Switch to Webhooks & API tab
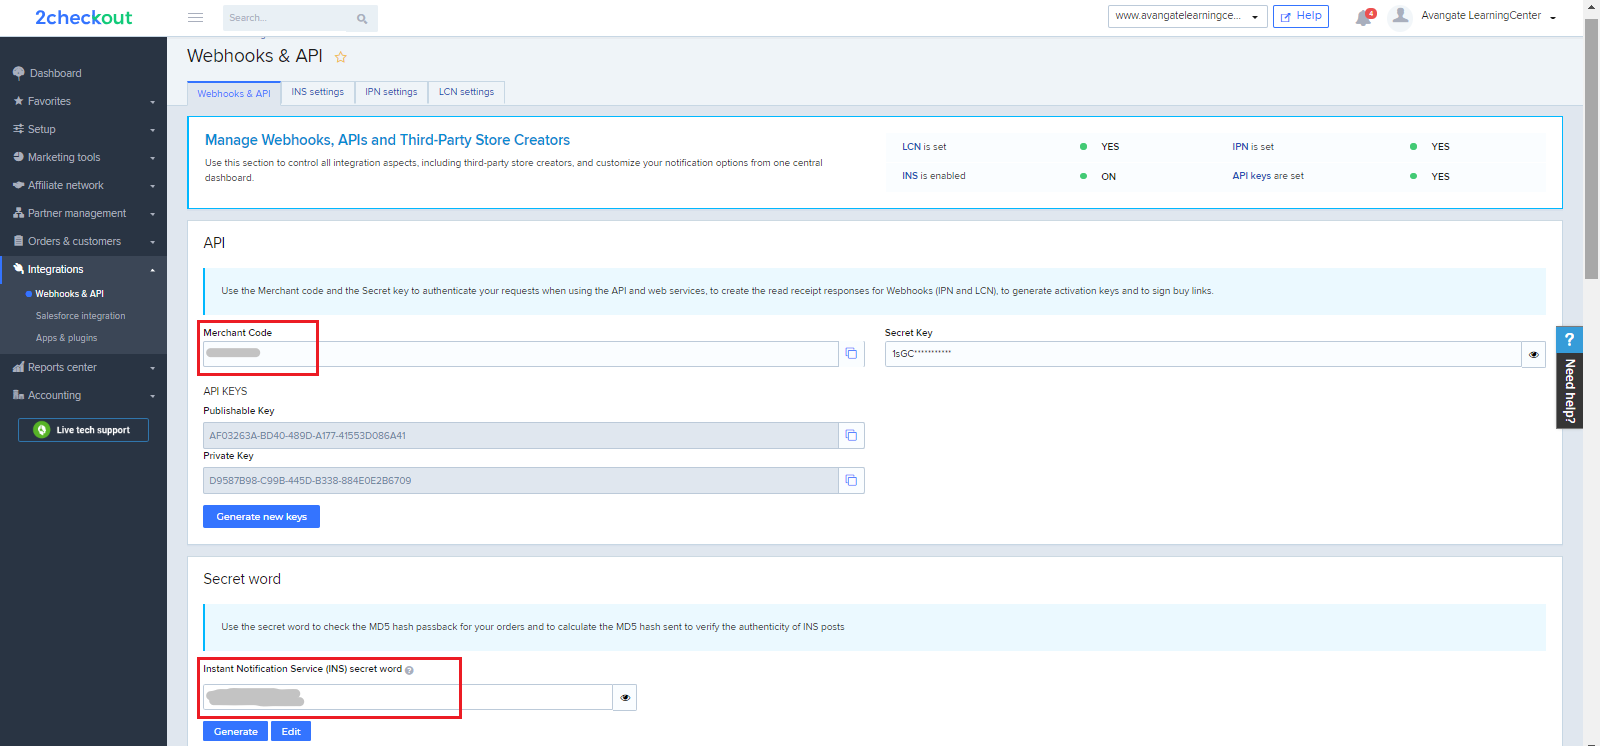This screenshot has width=1604, height=746. coord(234,93)
